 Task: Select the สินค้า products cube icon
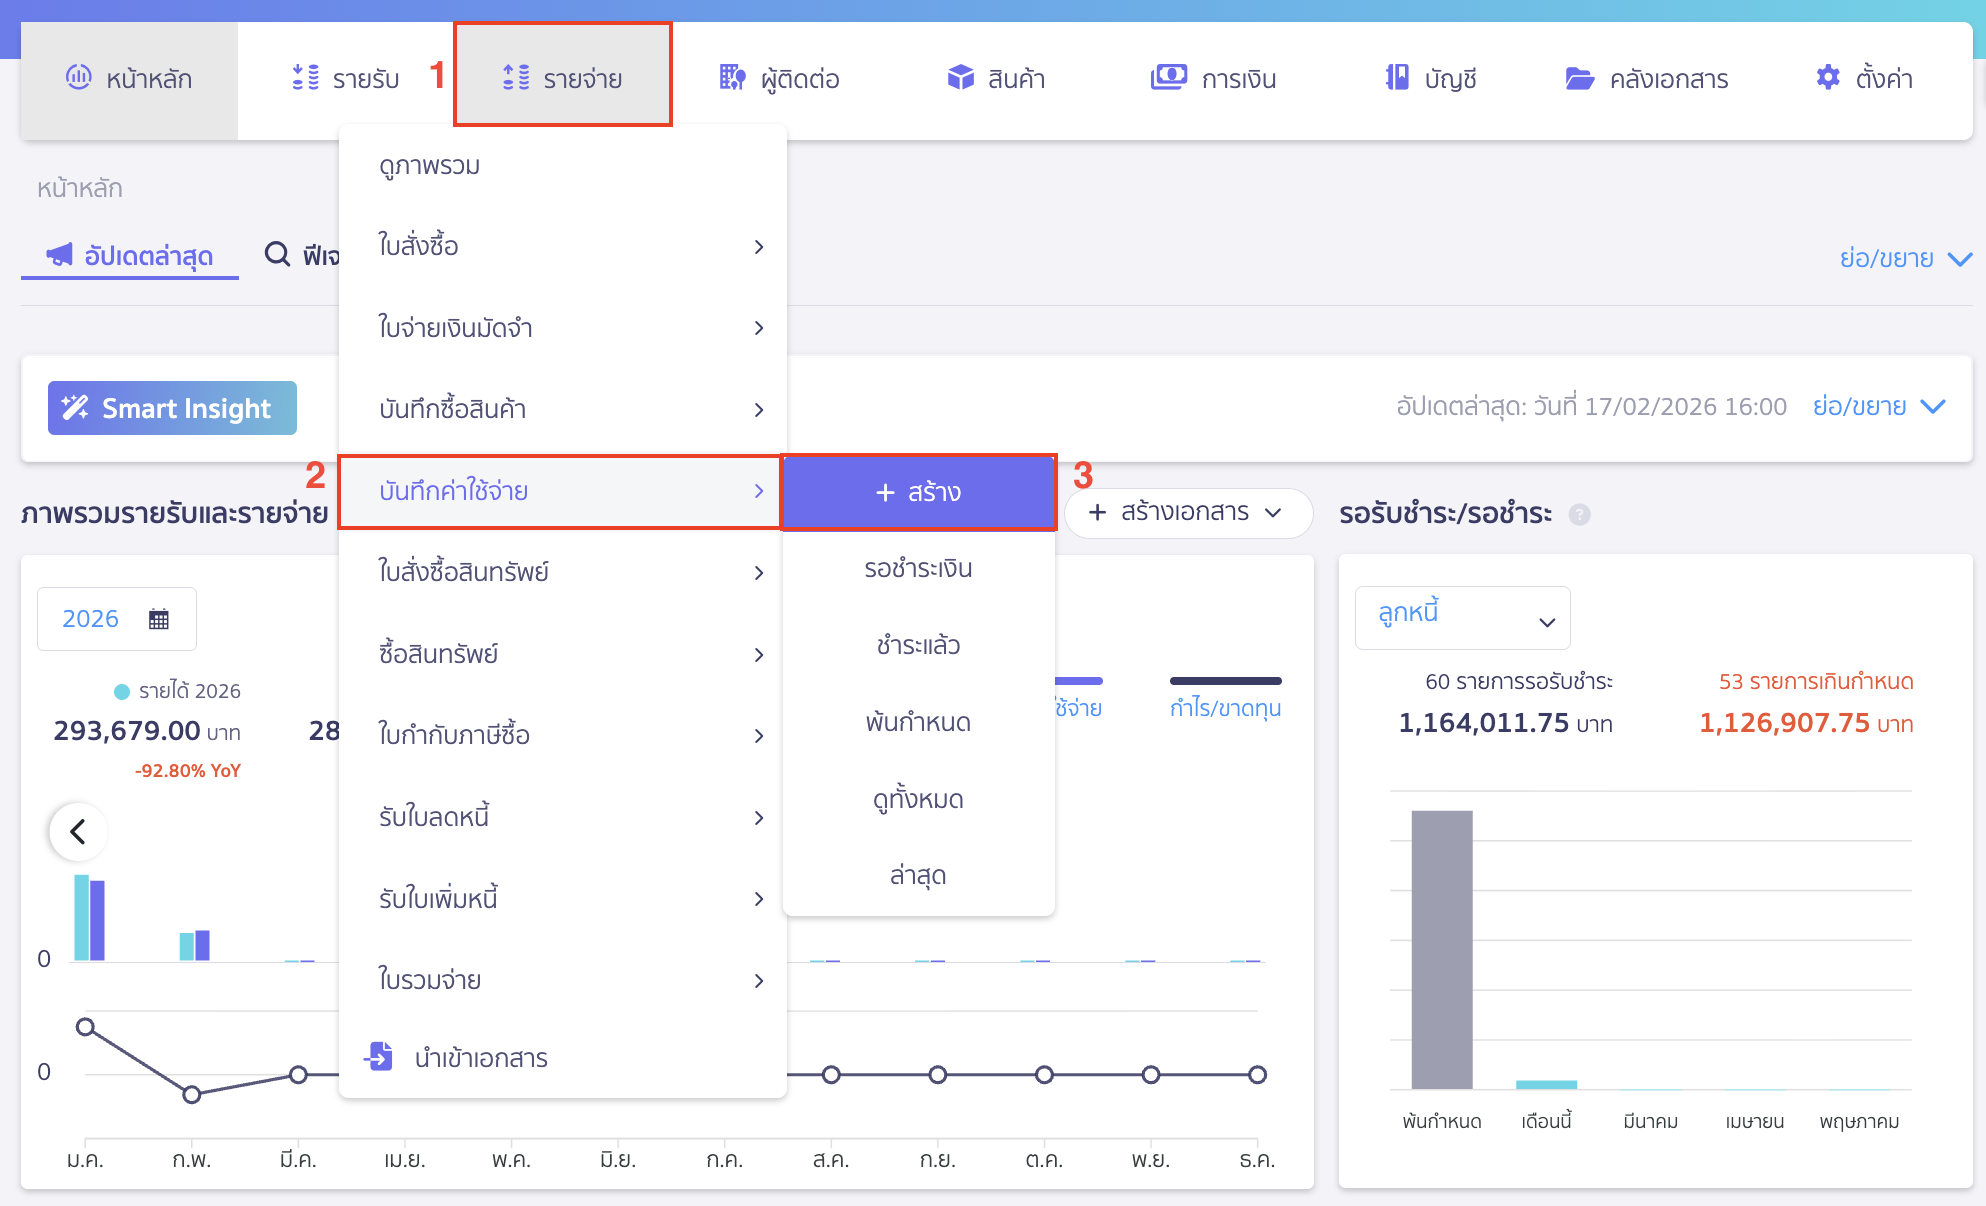pos(959,78)
